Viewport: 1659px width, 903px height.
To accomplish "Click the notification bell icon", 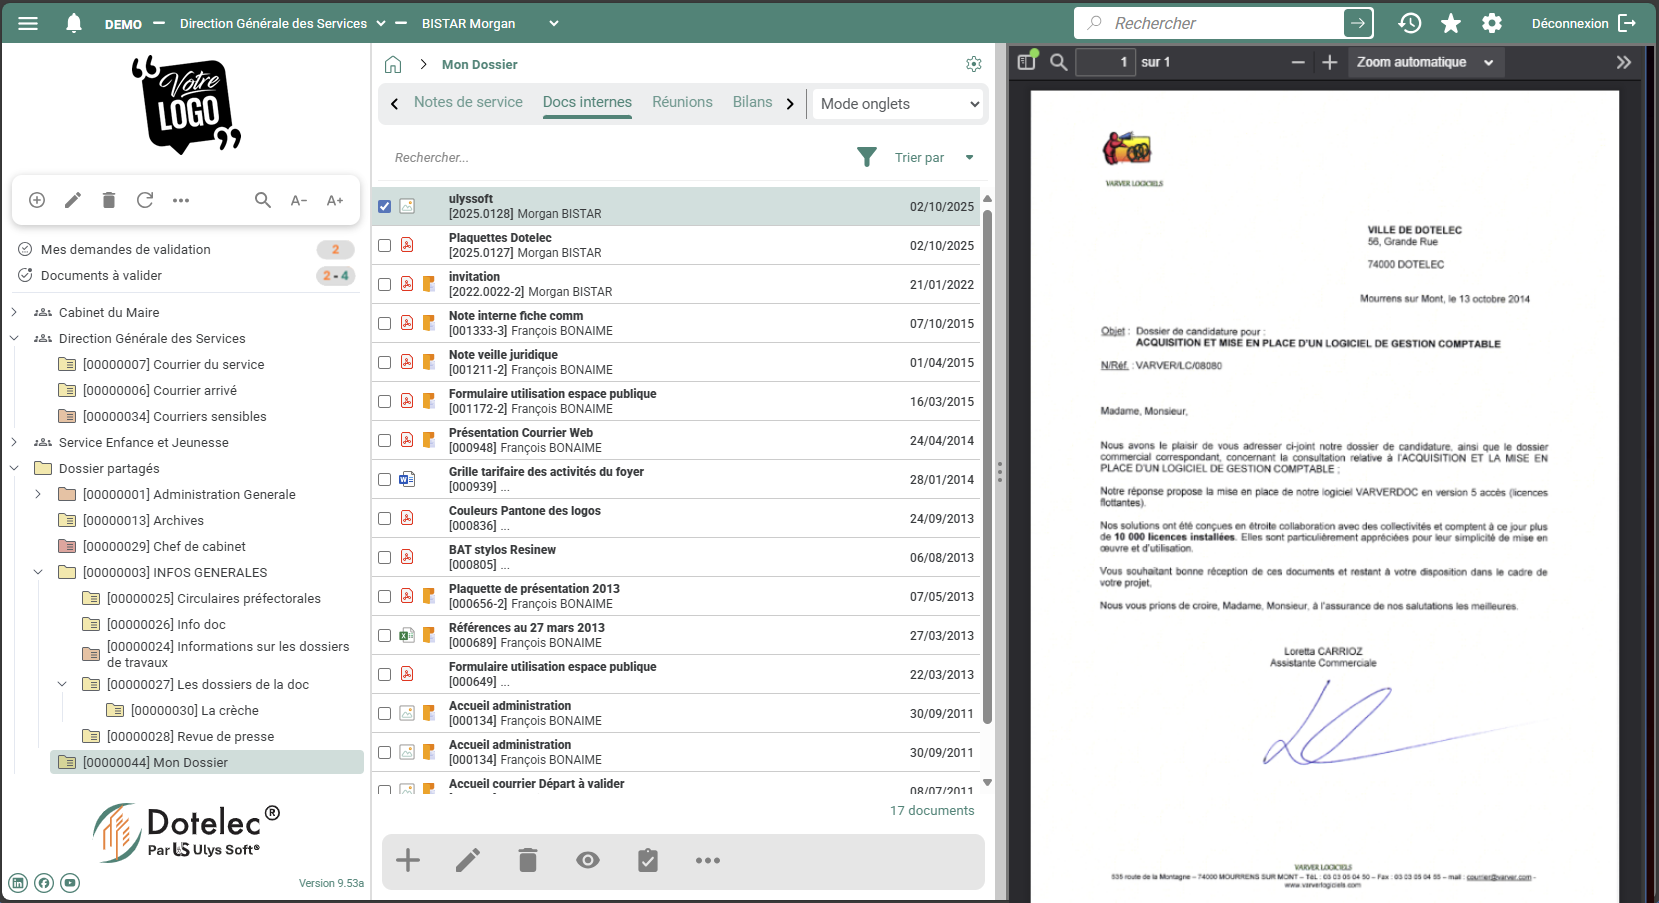I will pos(73,23).
